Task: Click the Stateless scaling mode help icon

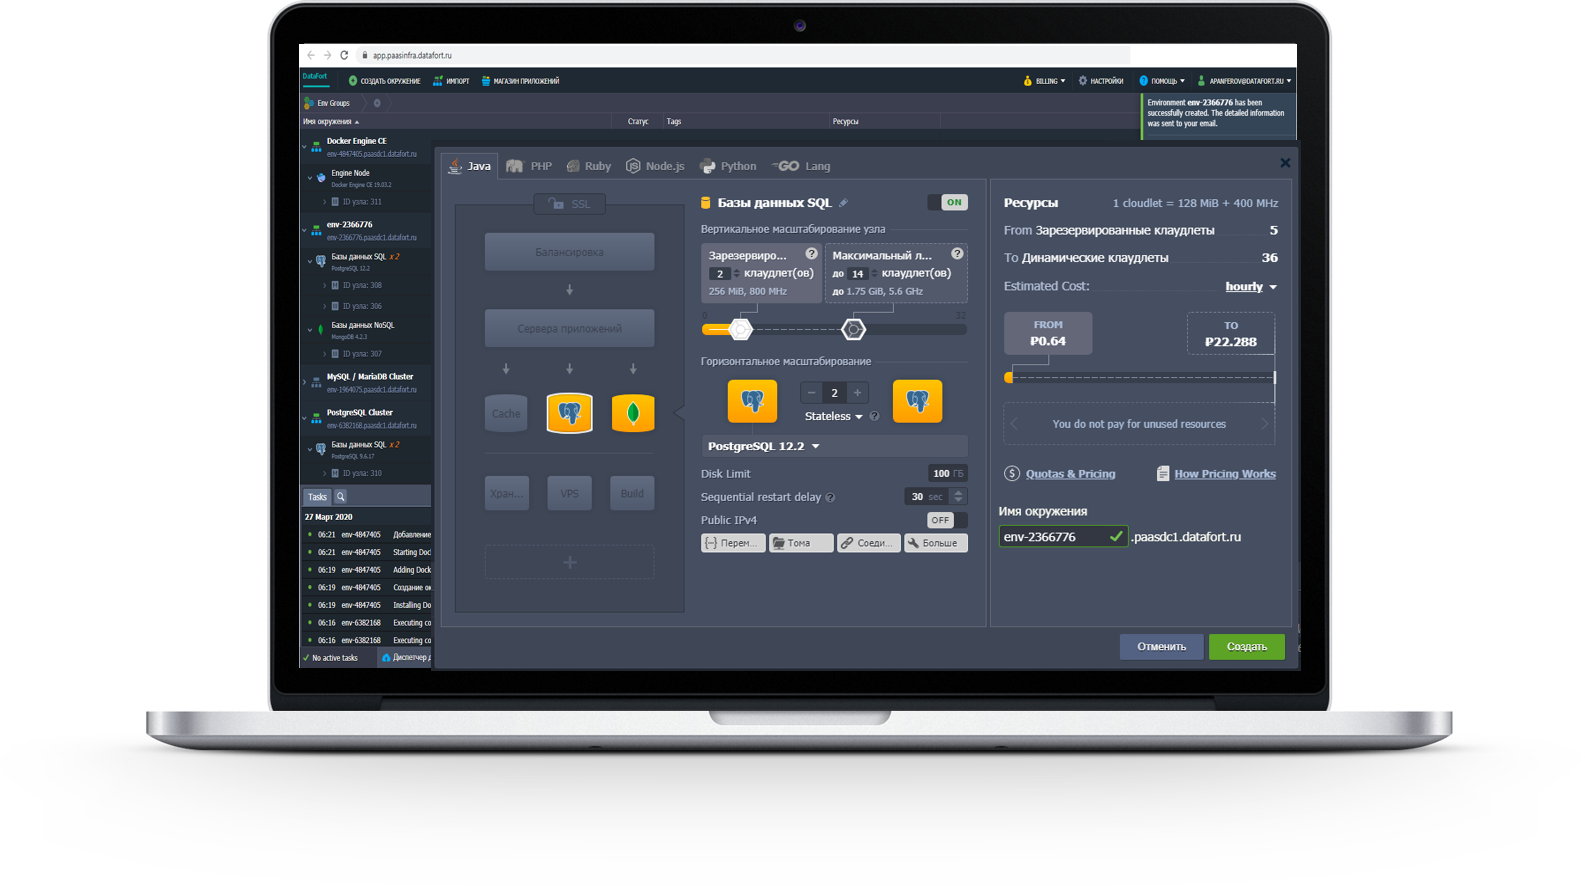Action: pos(874,417)
